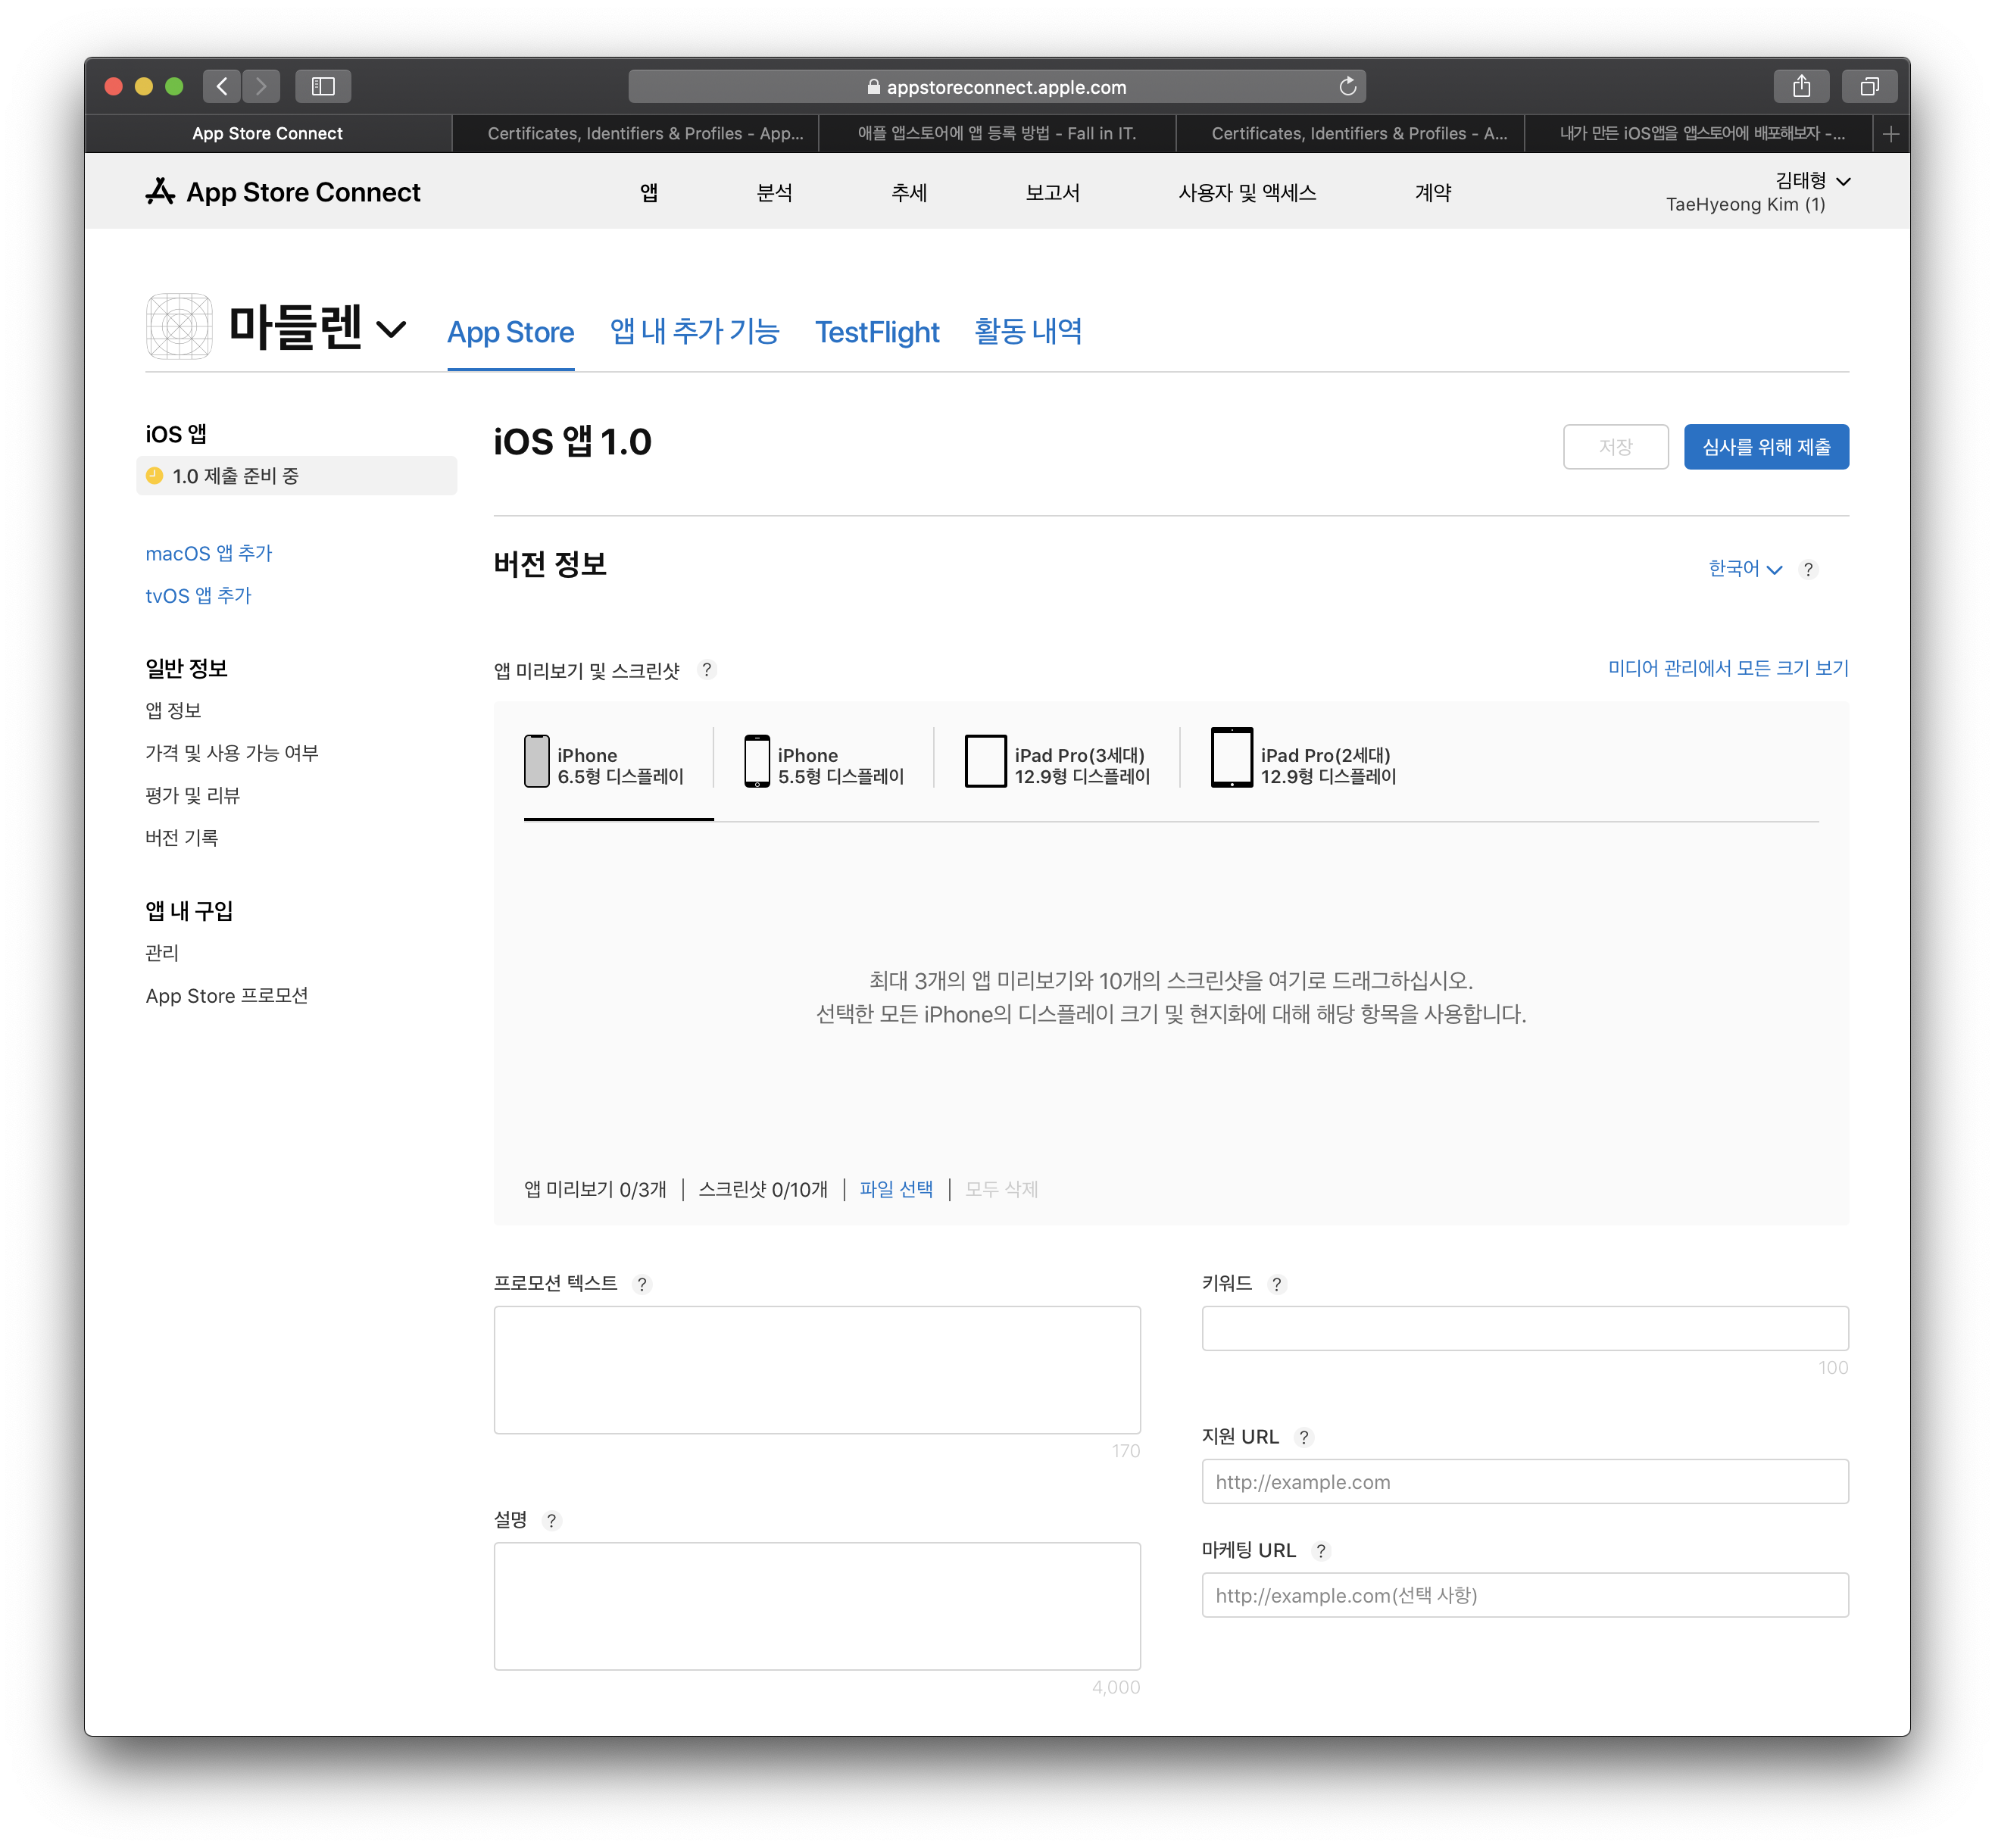This screenshot has height=1848, width=1995.
Task: Expand the 마들렌 app name dropdown
Action: click(391, 329)
